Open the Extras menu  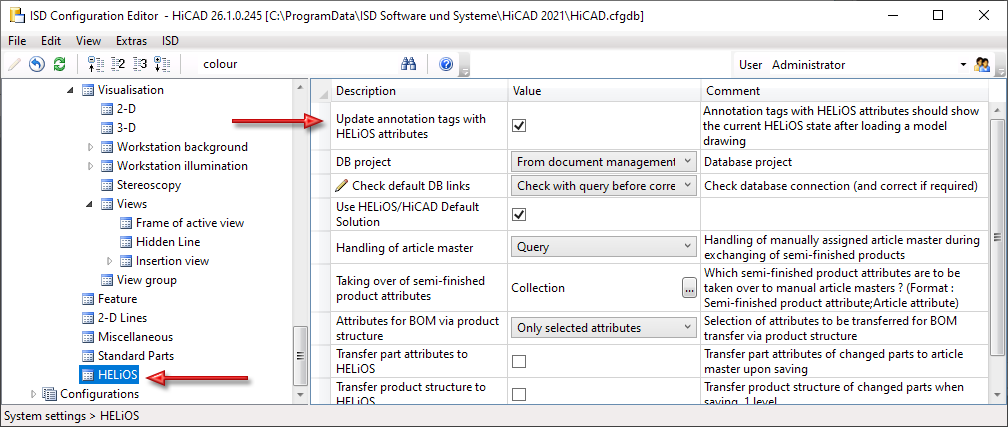pyautogui.click(x=131, y=41)
